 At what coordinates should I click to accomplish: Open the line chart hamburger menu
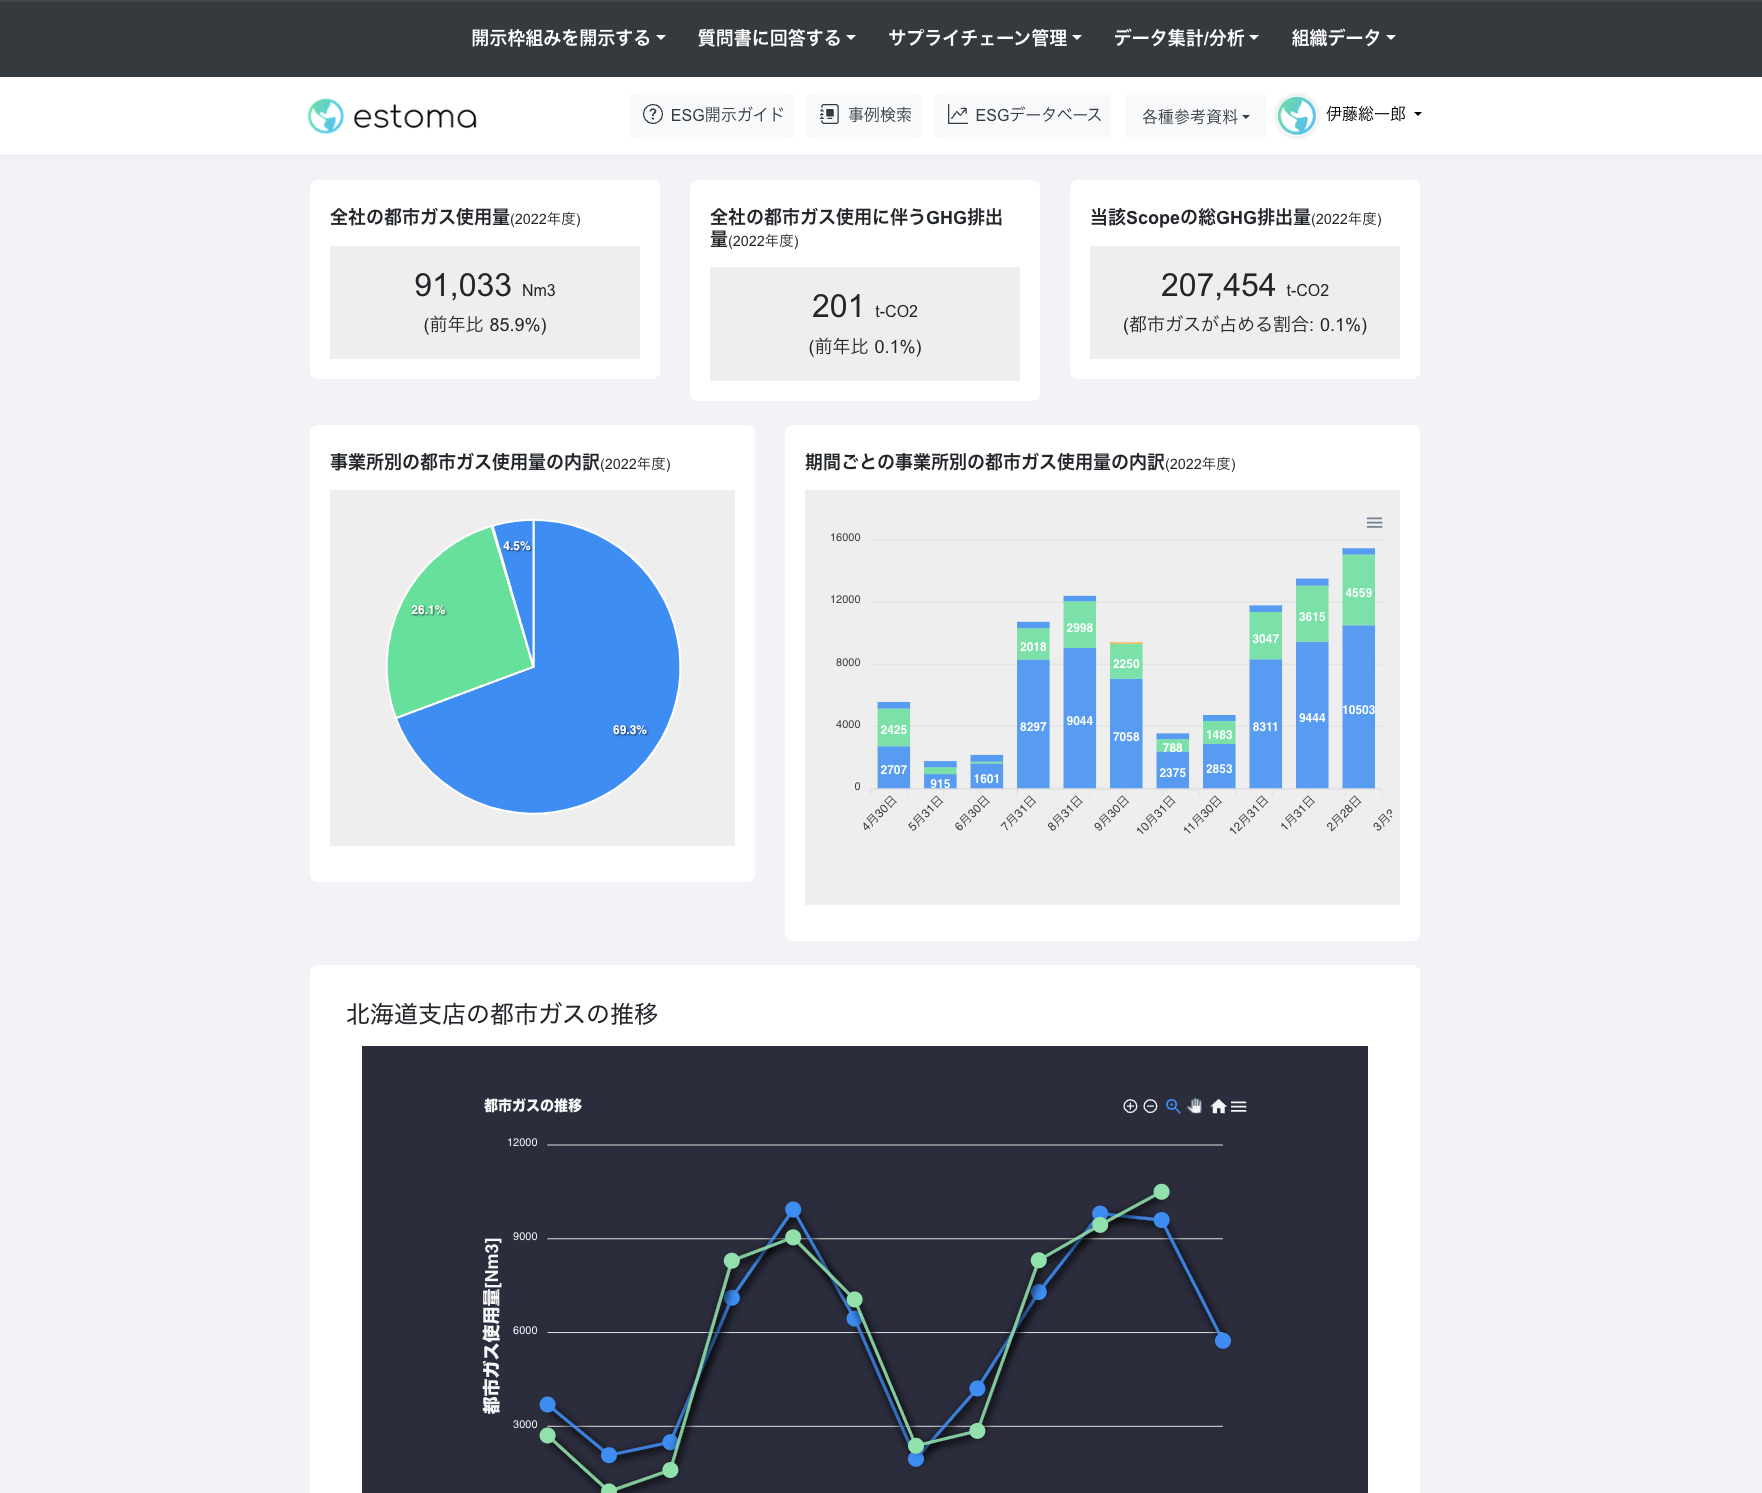click(x=1239, y=1106)
